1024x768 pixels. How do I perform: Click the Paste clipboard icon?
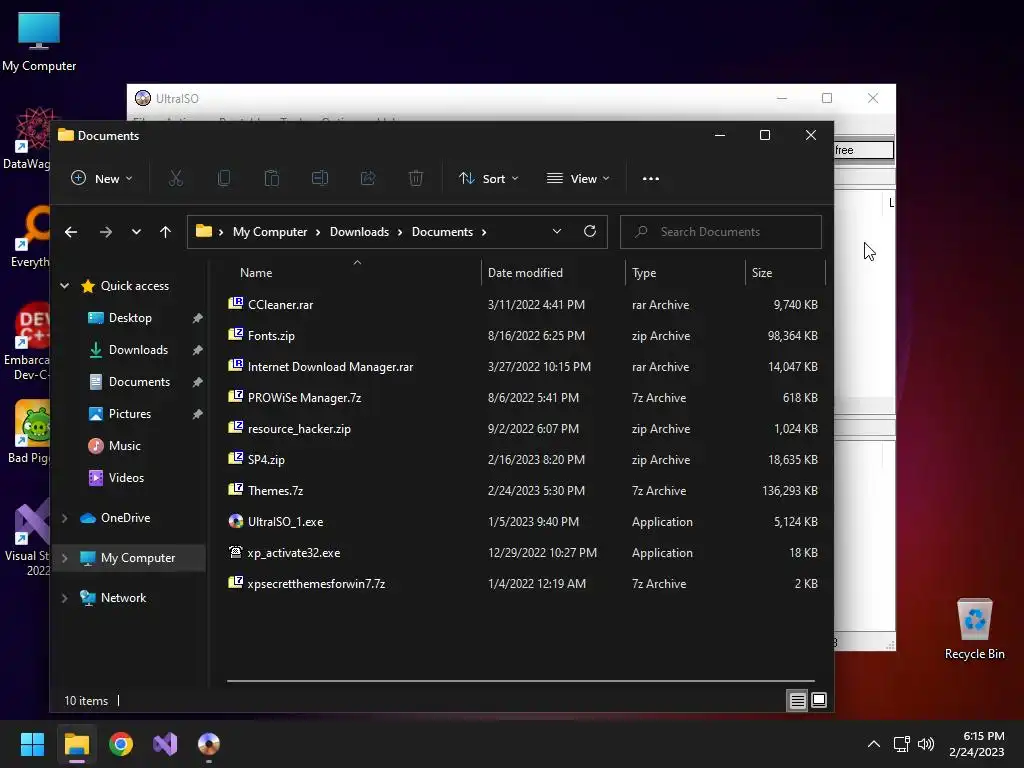(x=272, y=178)
